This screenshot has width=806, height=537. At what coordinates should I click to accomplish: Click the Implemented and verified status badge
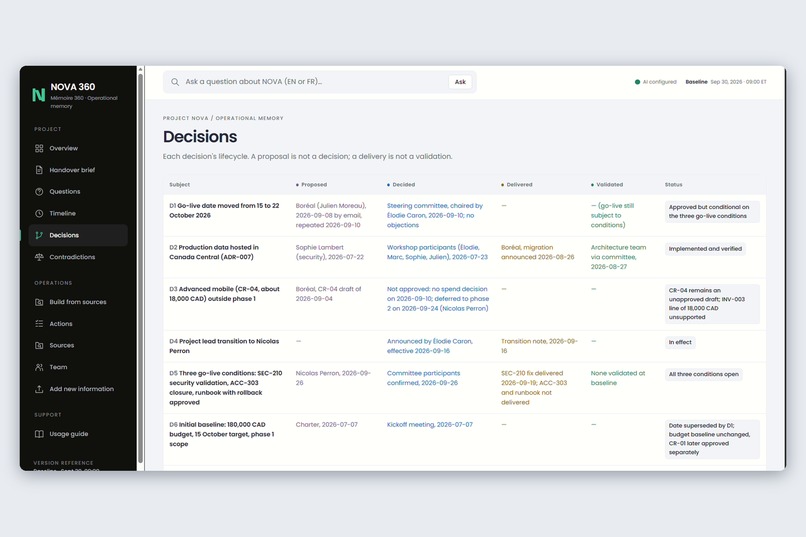tap(705, 249)
